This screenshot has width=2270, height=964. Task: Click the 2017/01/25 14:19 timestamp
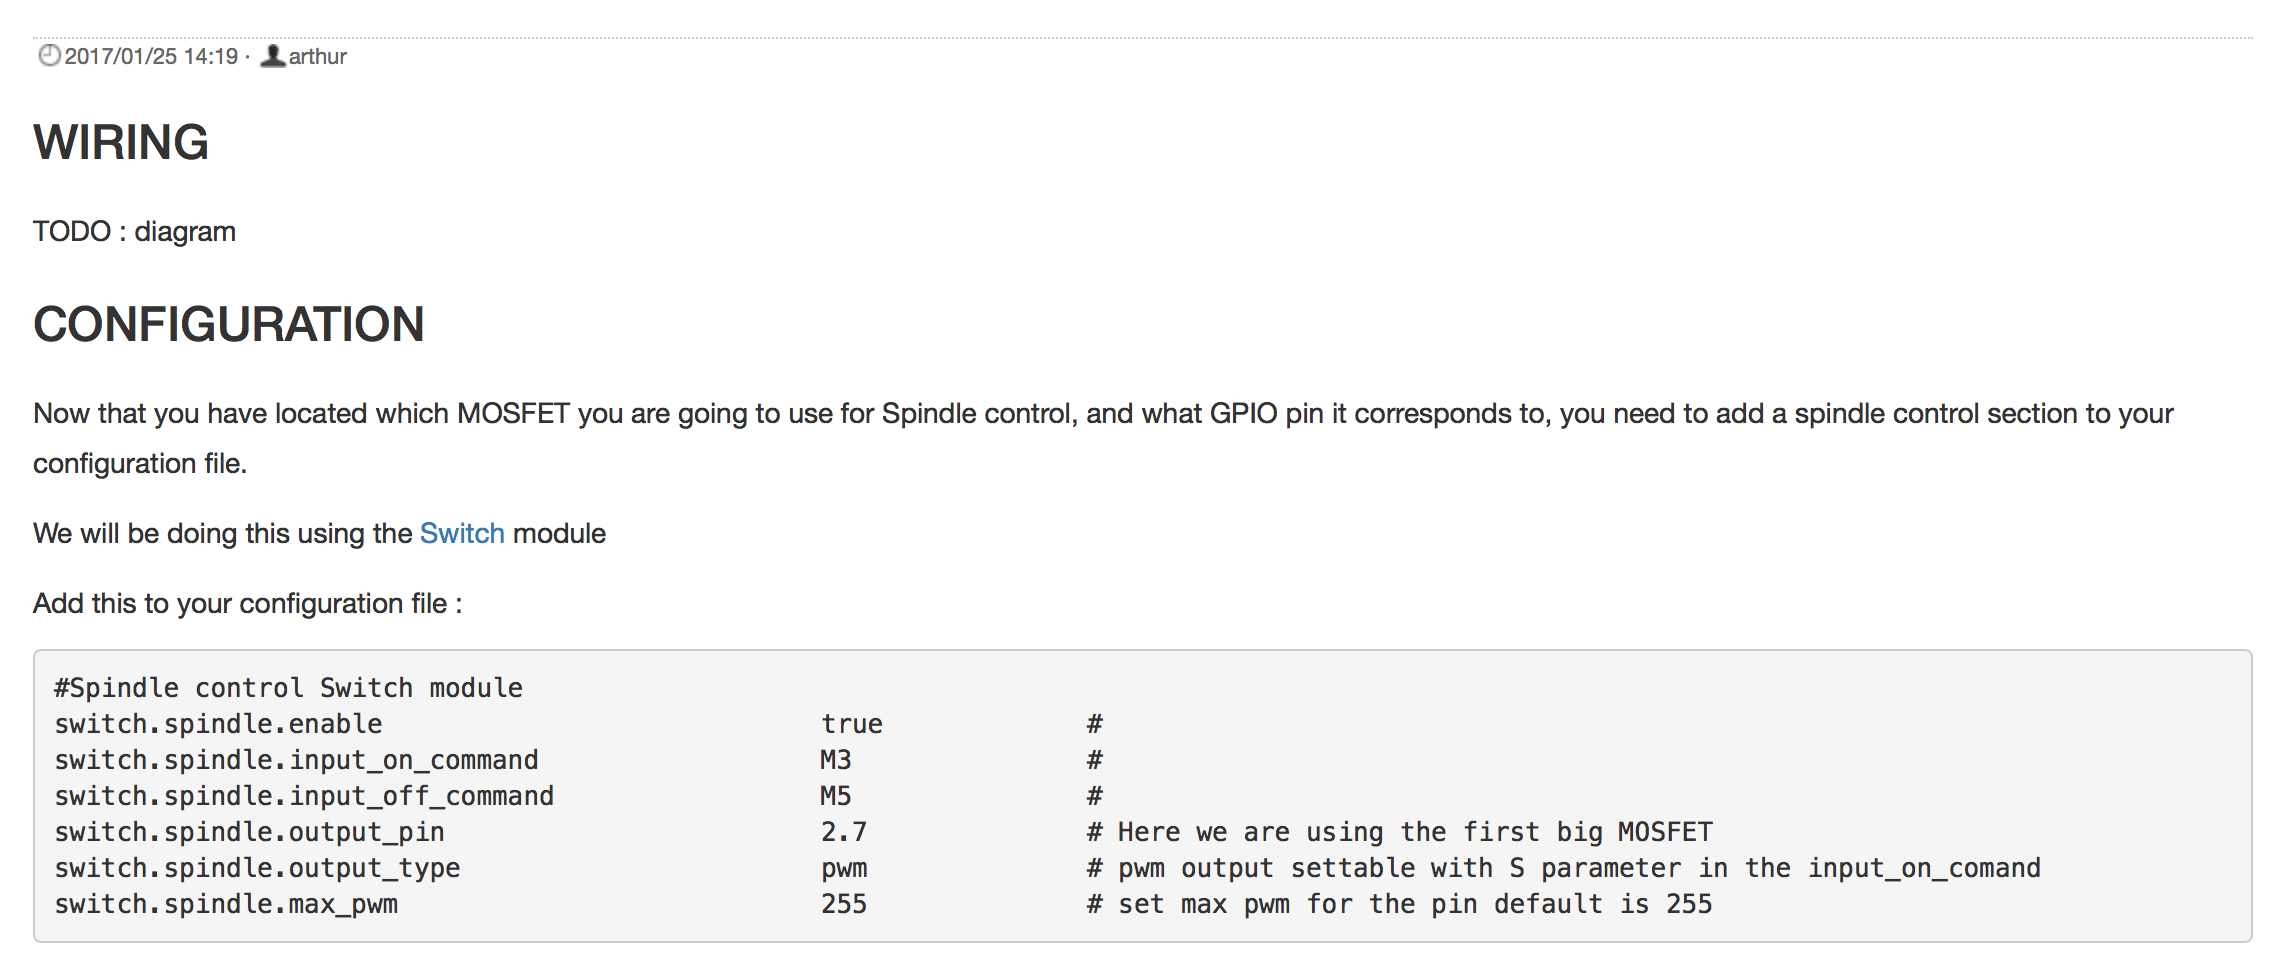point(151,57)
